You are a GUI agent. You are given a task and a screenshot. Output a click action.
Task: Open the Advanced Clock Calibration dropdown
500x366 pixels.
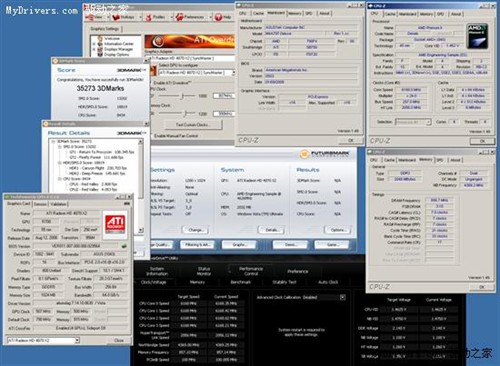pyautogui.click(x=342, y=297)
